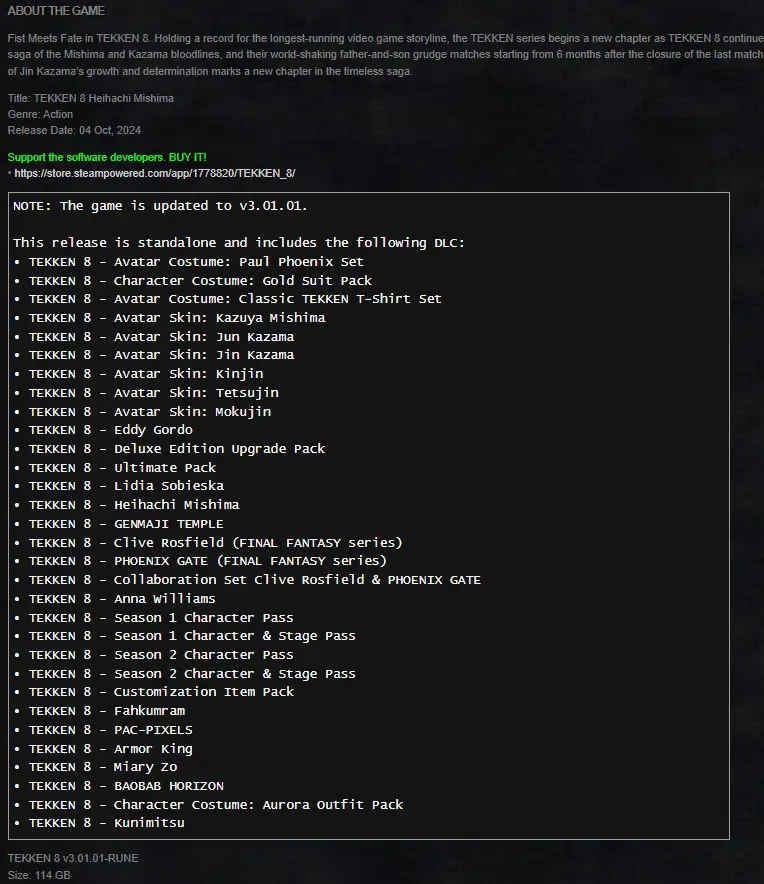This screenshot has height=884, width=764.
Task: Click 'TEKKEN 8 – Anna Williams' entry
Action: pyautogui.click(x=122, y=599)
